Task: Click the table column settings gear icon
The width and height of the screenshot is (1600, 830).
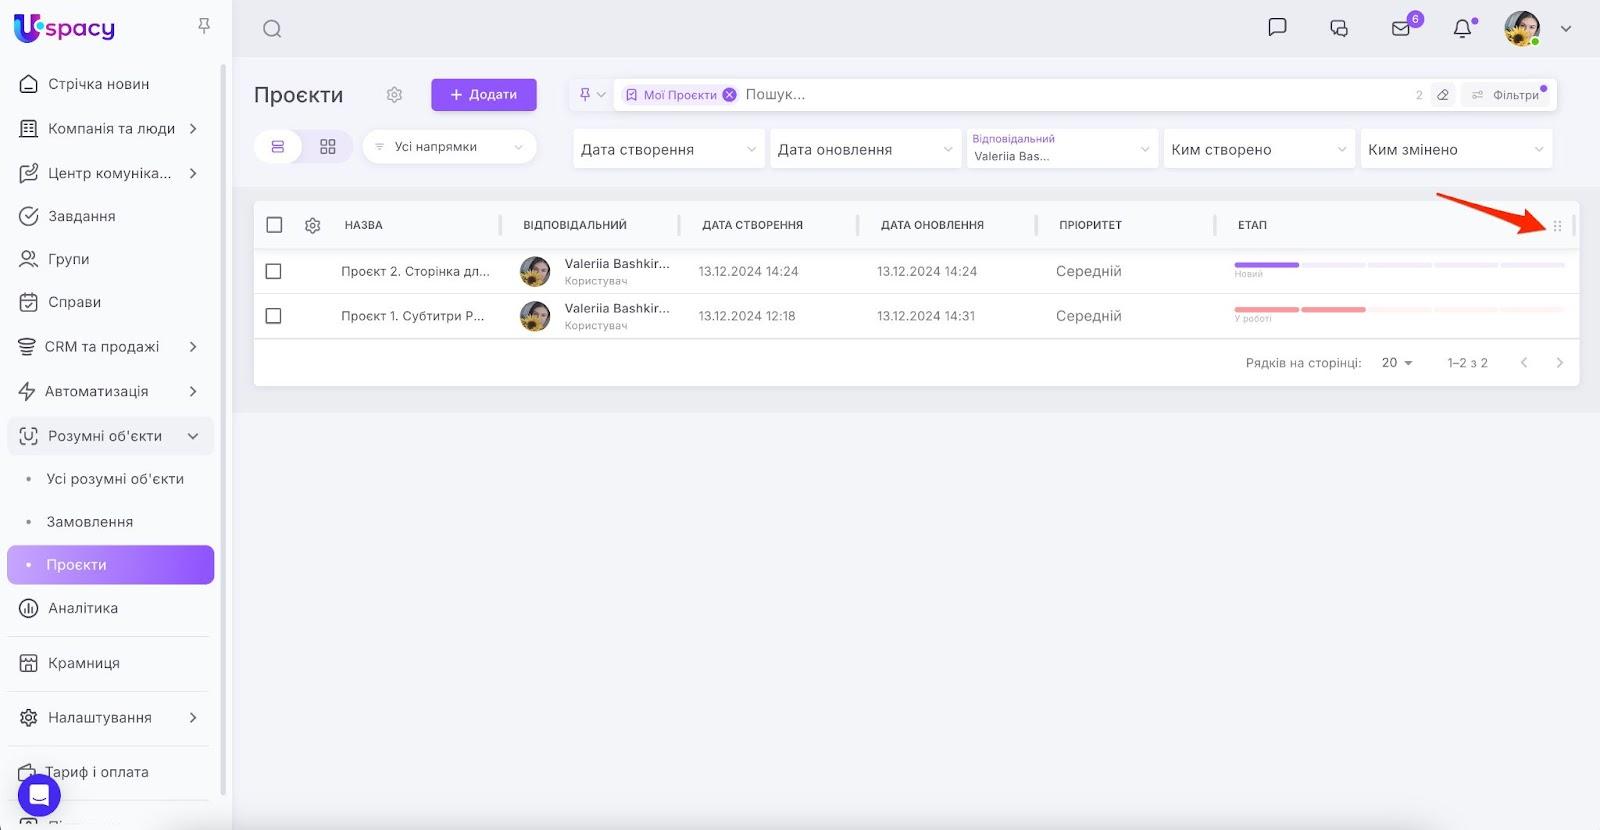Action: 312,226
